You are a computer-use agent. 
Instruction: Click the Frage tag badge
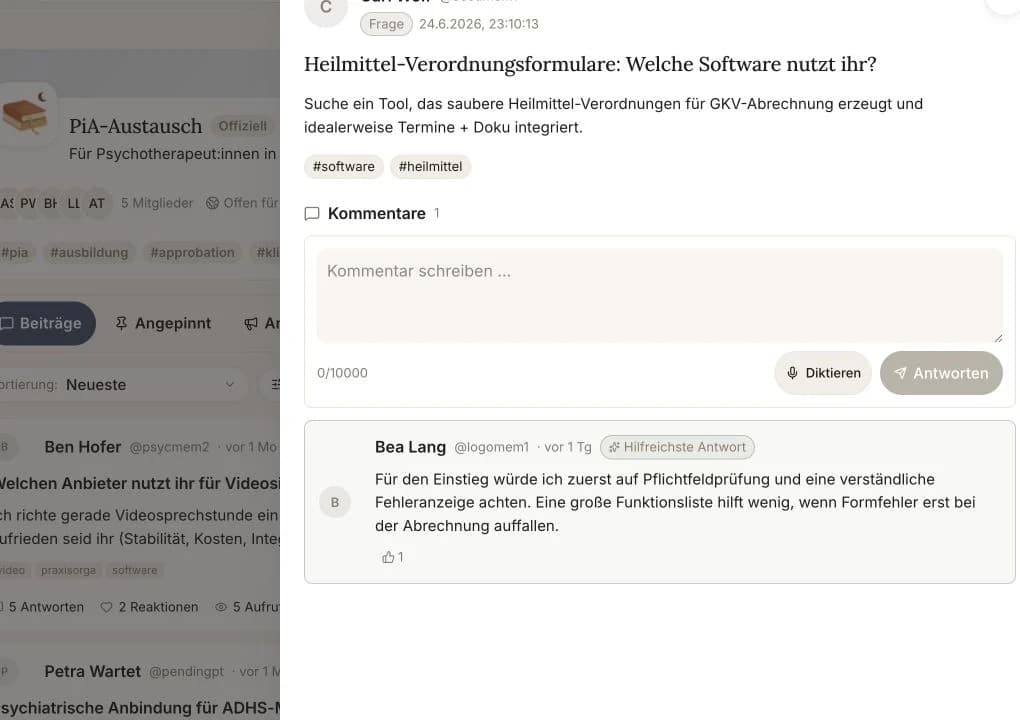click(x=386, y=24)
